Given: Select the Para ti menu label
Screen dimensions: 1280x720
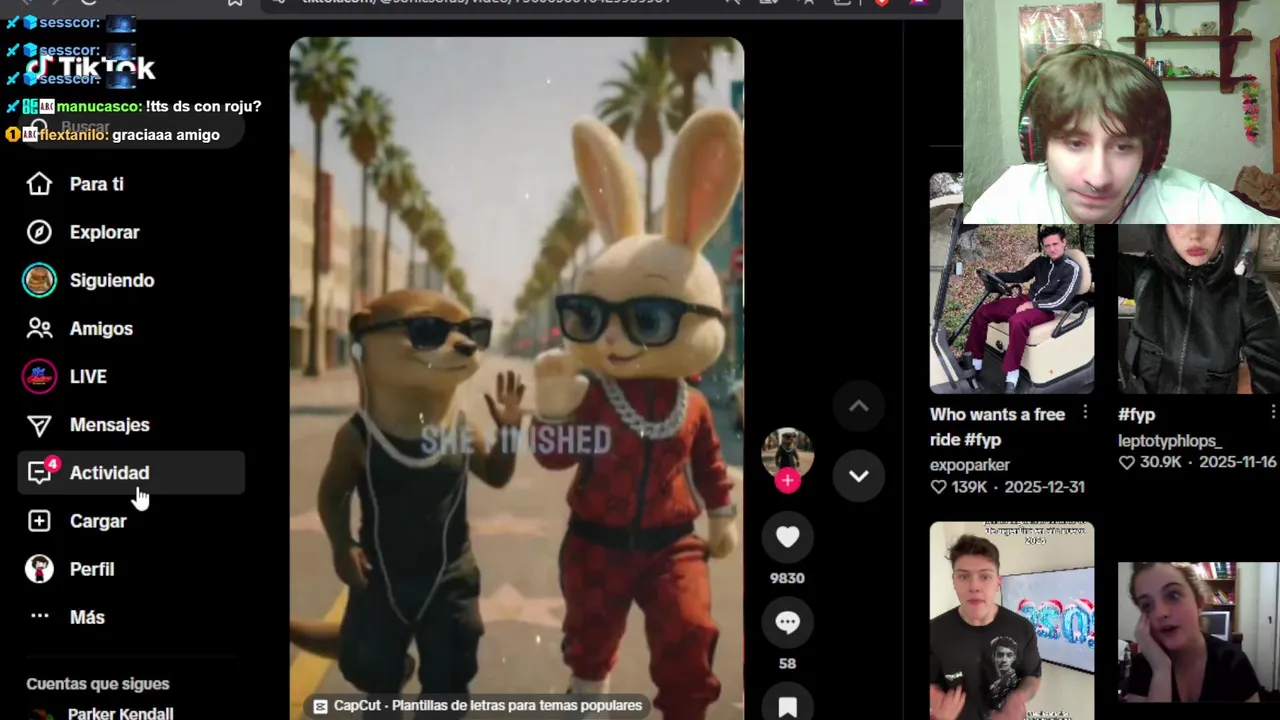Looking at the screenshot, I should 97,184.
